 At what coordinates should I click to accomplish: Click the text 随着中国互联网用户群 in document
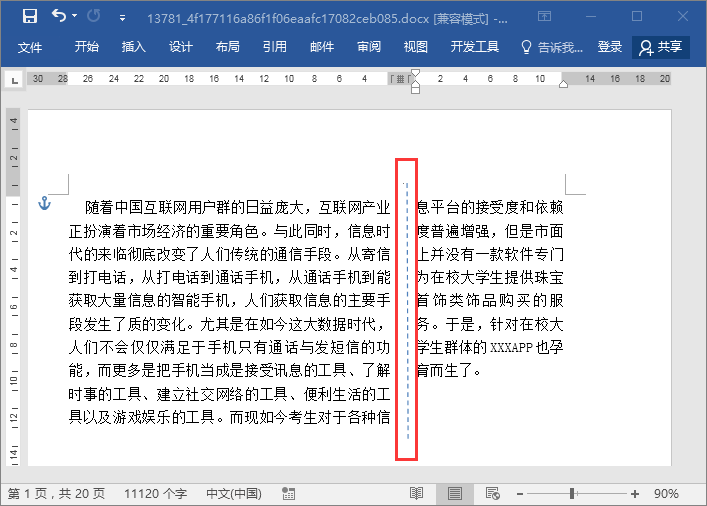[158, 207]
